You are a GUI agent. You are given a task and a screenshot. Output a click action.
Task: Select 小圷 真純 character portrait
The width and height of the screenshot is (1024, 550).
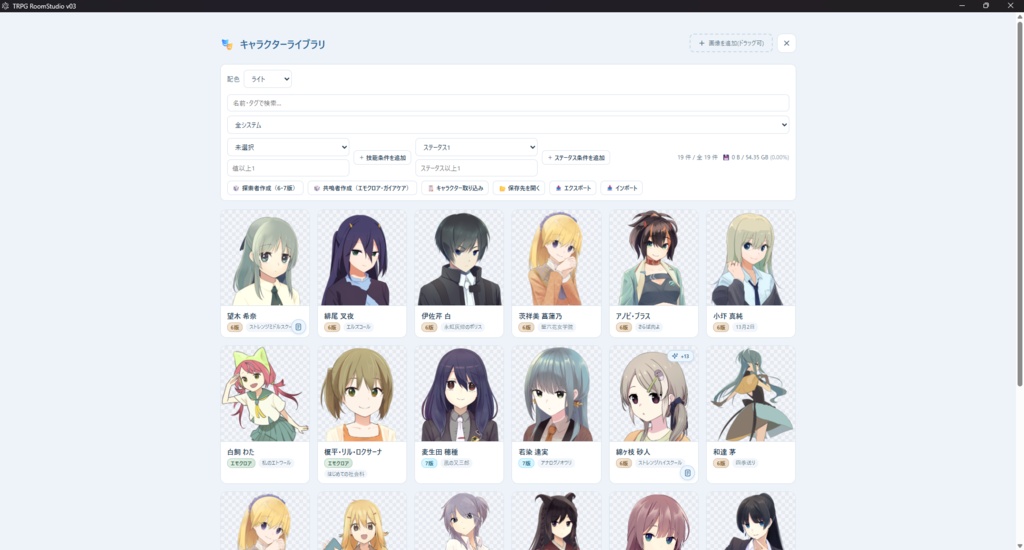[x=751, y=257]
